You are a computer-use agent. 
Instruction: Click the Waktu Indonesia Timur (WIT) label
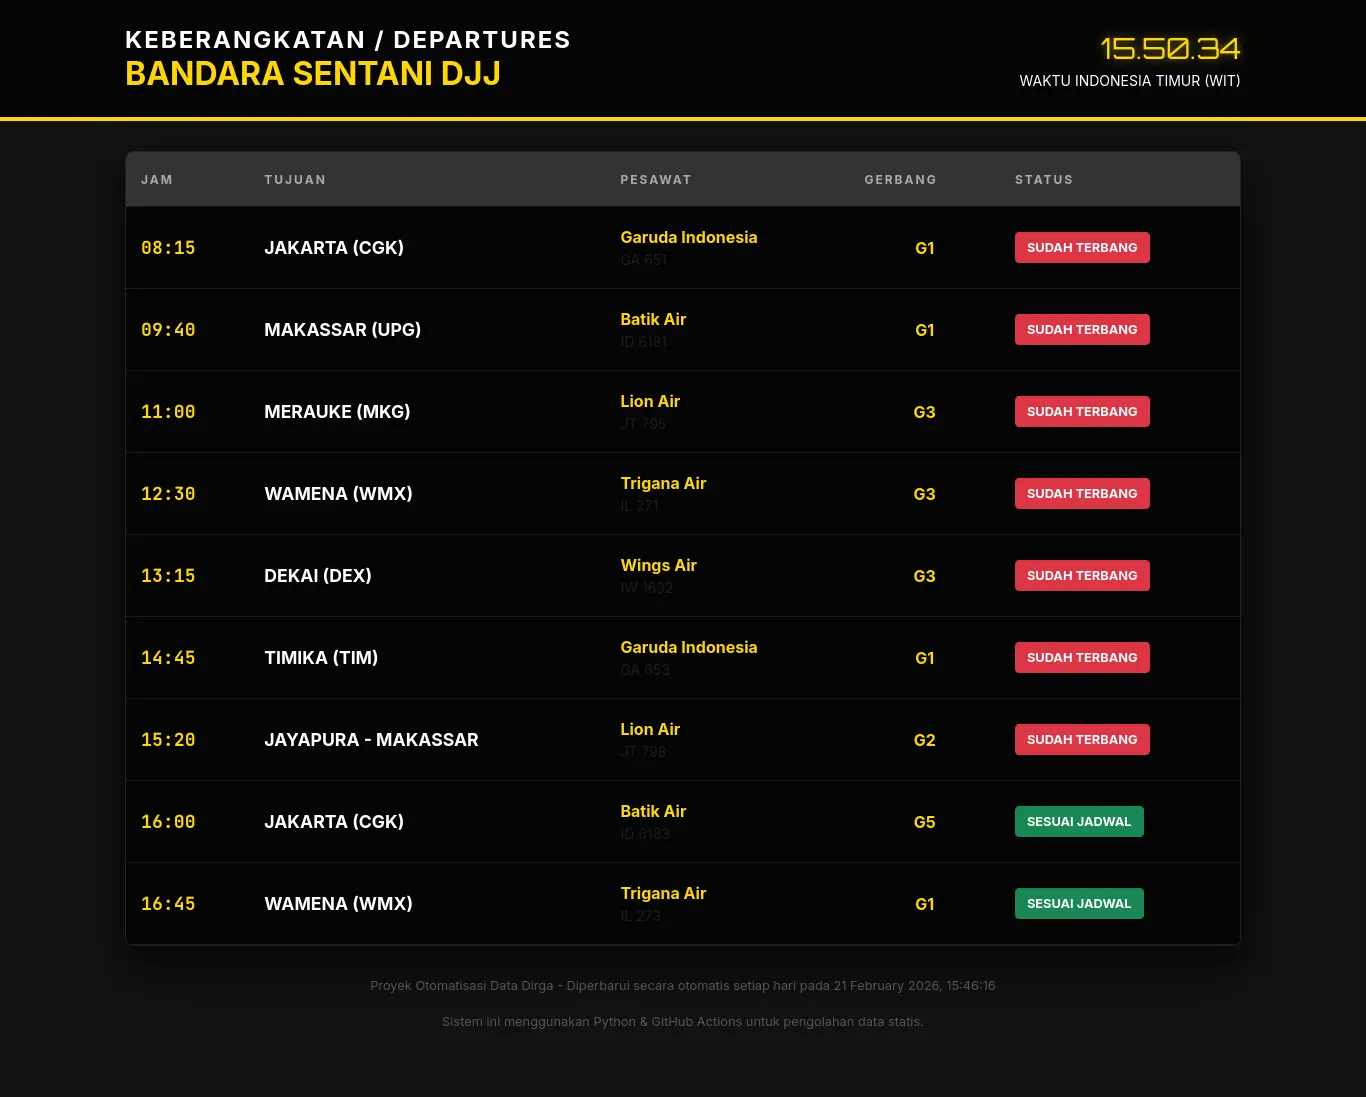click(x=1129, y=81)
